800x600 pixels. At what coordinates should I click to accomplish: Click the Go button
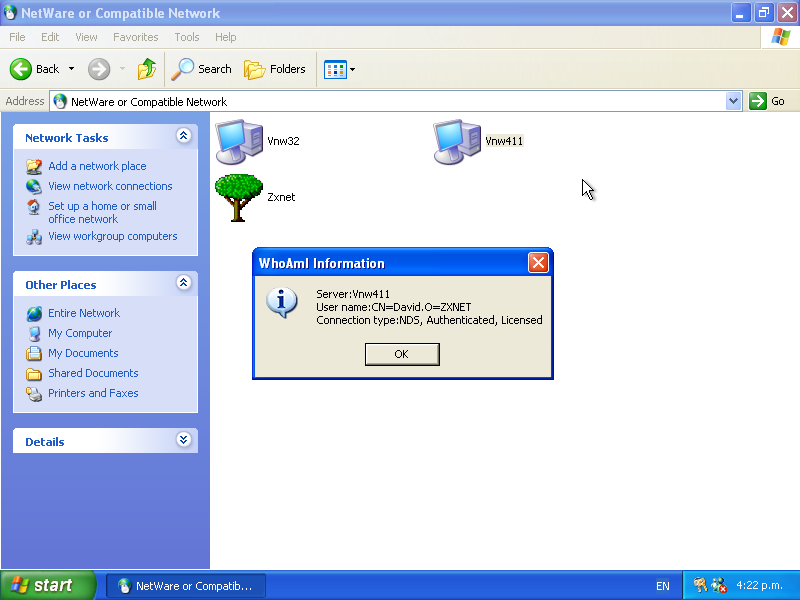(767, 101)
